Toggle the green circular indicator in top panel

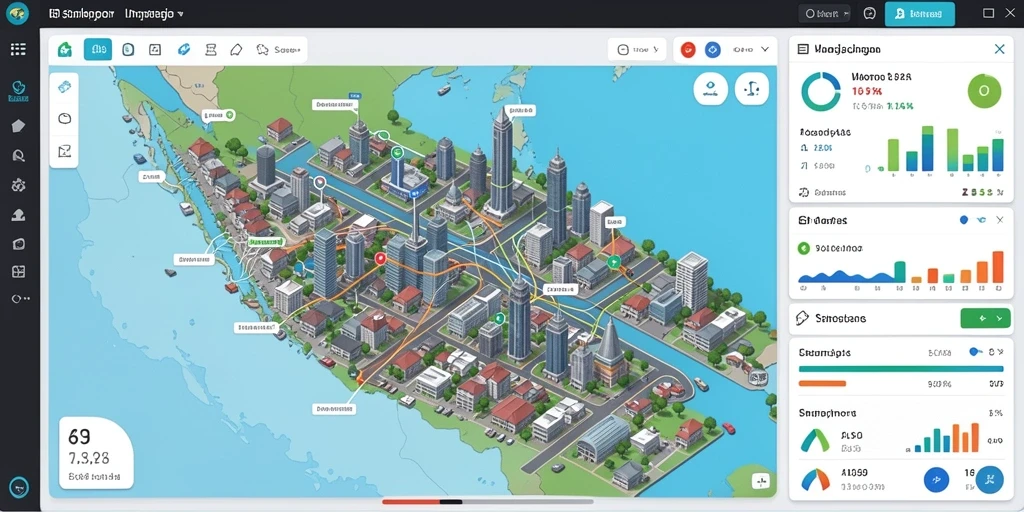(984, 91)
